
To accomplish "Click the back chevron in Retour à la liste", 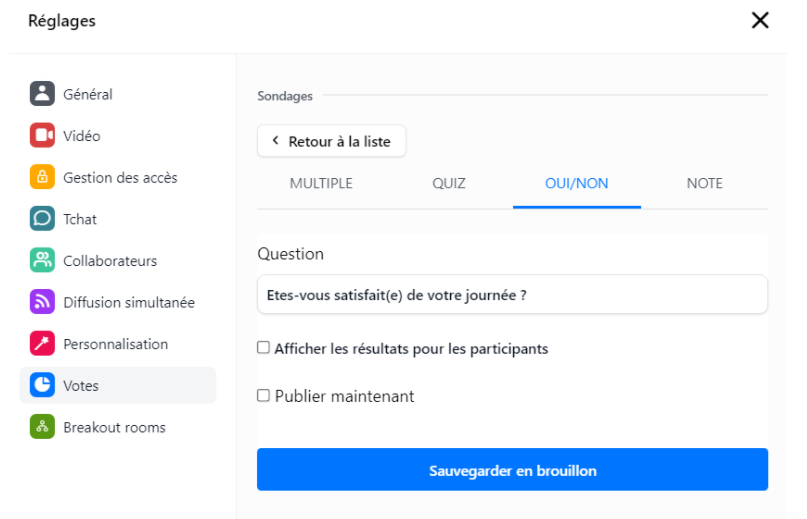I will click(275, 141).
